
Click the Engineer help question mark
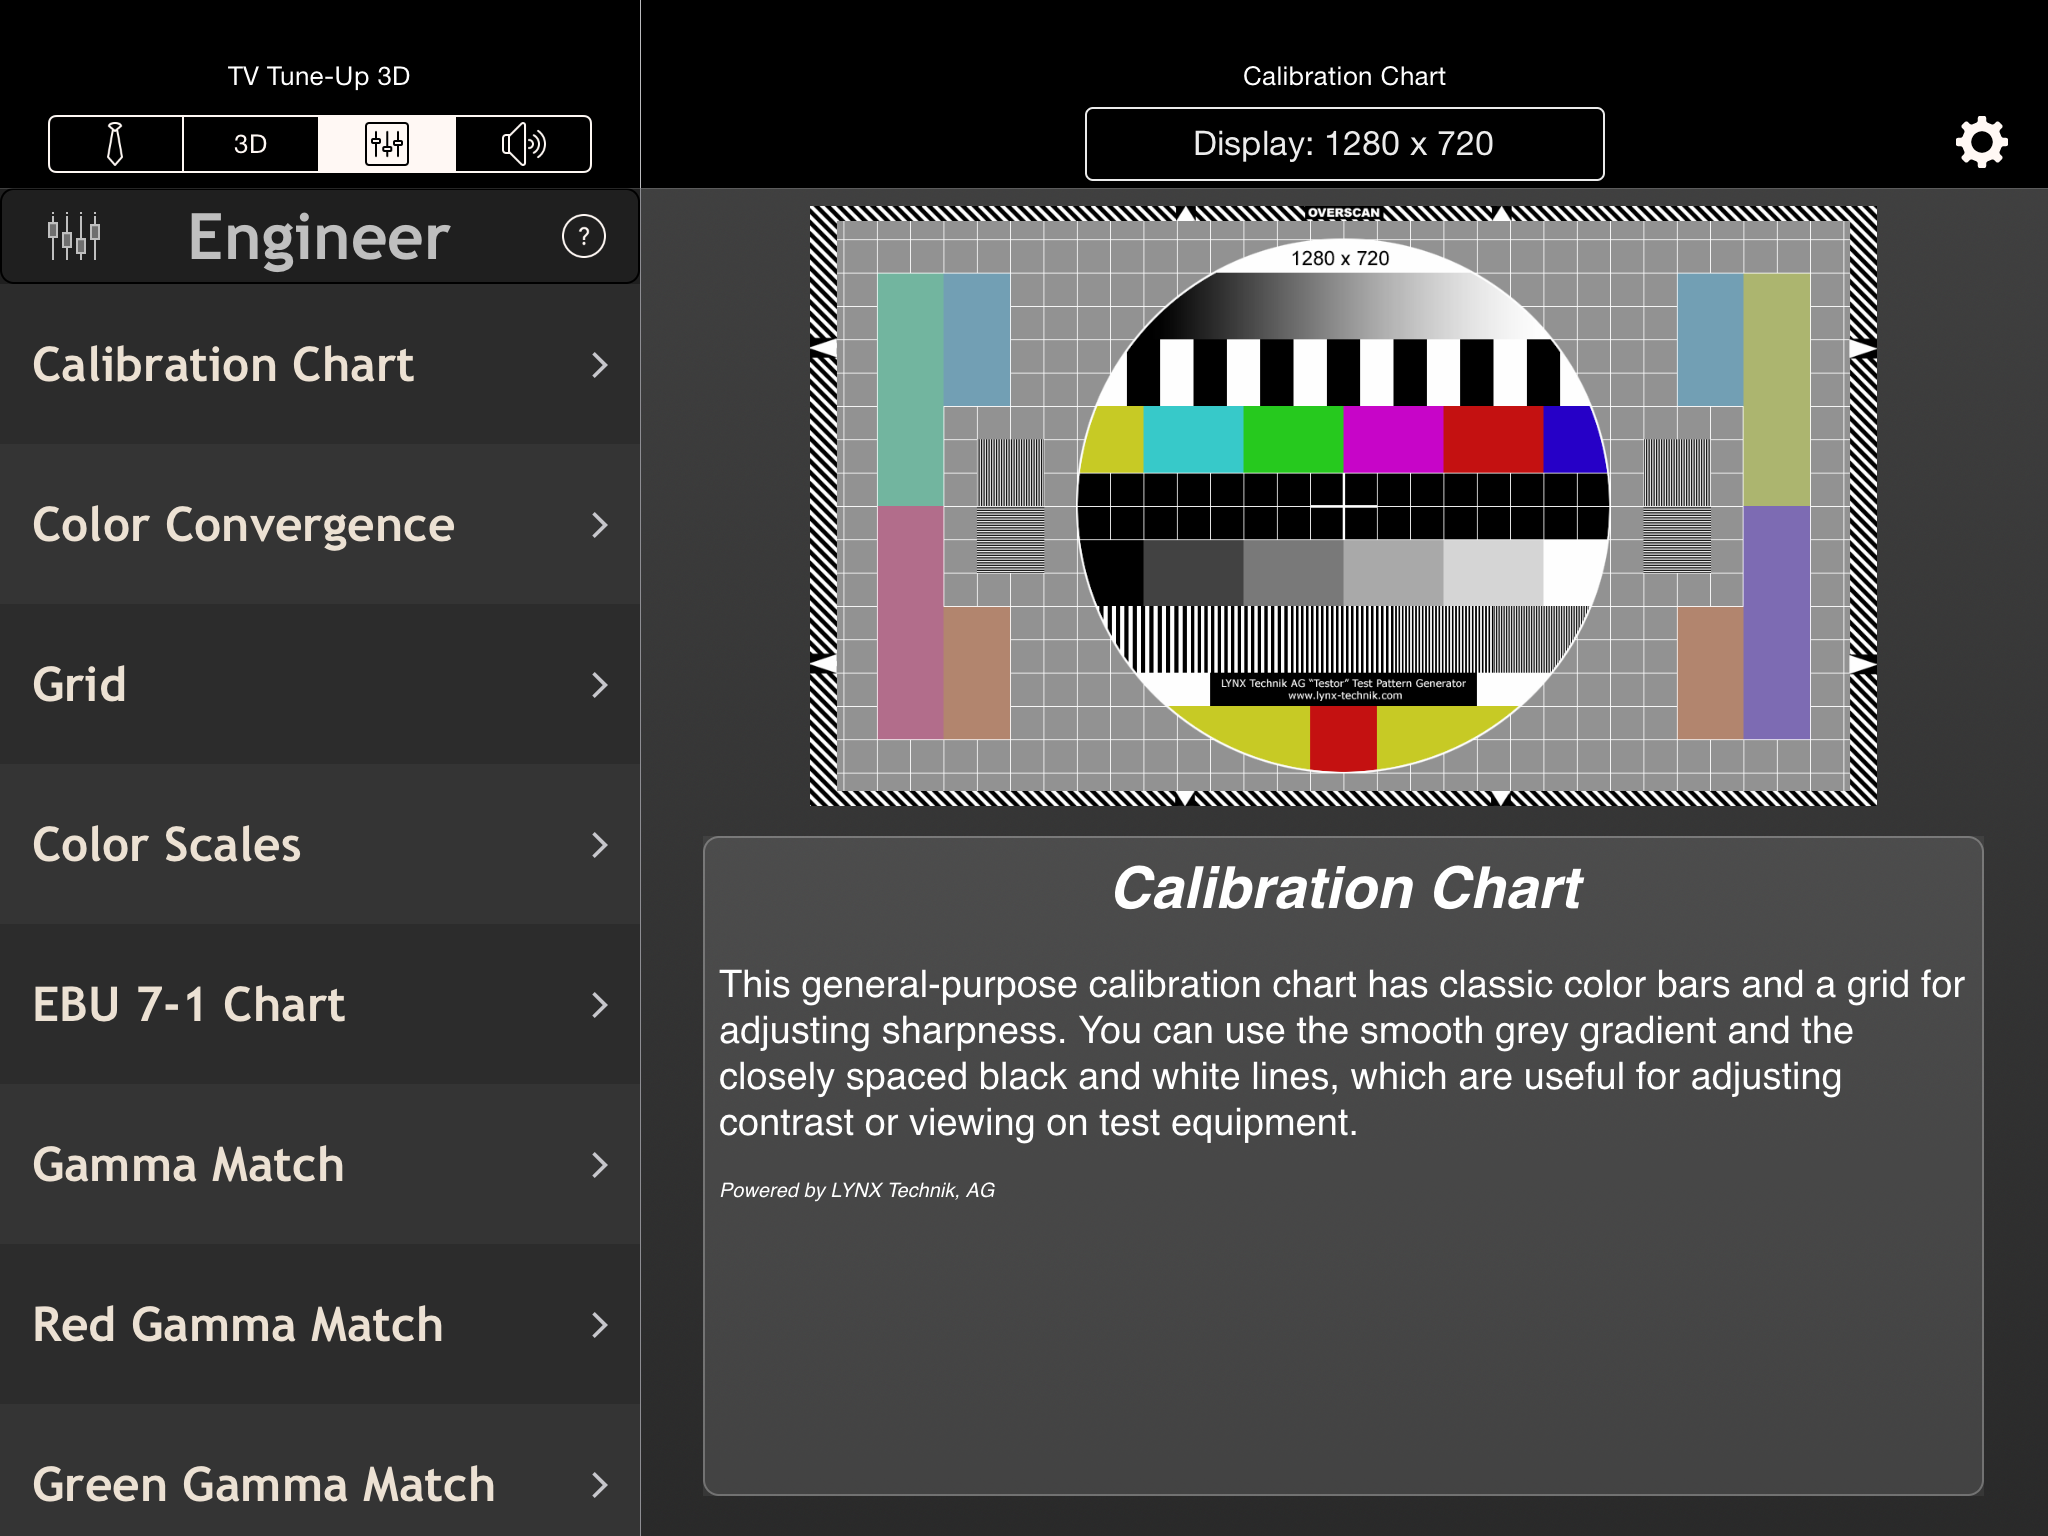coord(583,237)
